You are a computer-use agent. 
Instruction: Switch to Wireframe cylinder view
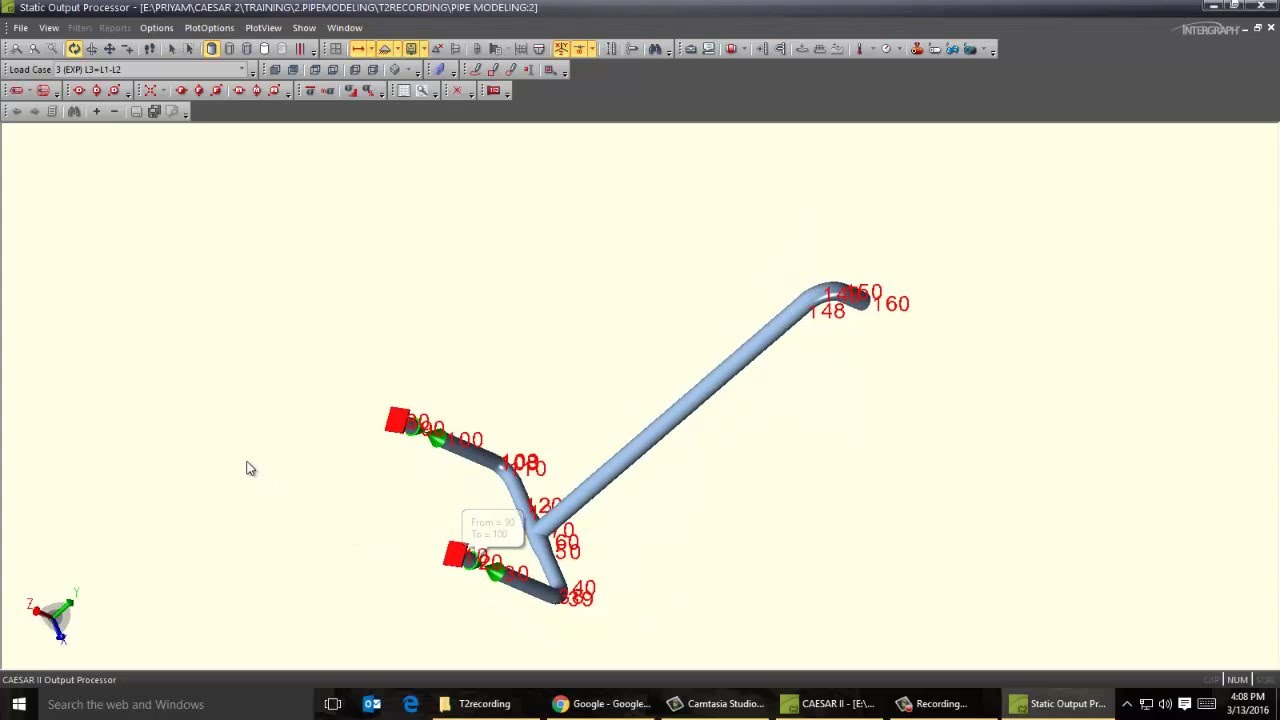tap(247, 48)
